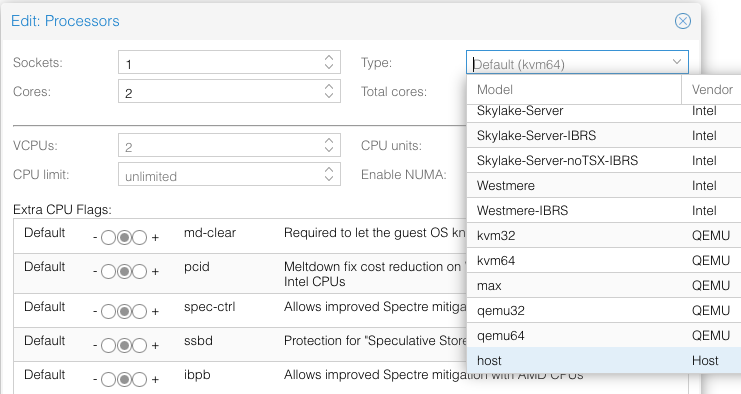Choose Westmere CPU model
Viewport: 741px width, 394px height.
click(x=604, y=186)
